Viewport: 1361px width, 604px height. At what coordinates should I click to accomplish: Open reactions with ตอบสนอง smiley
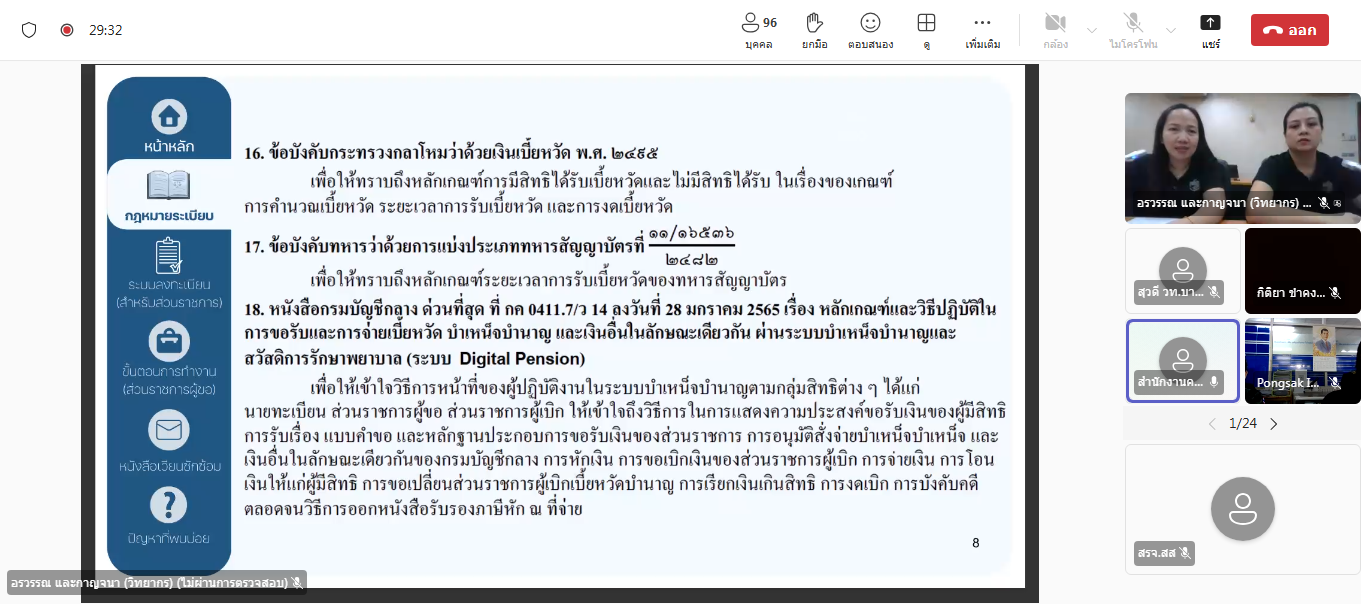870,30
